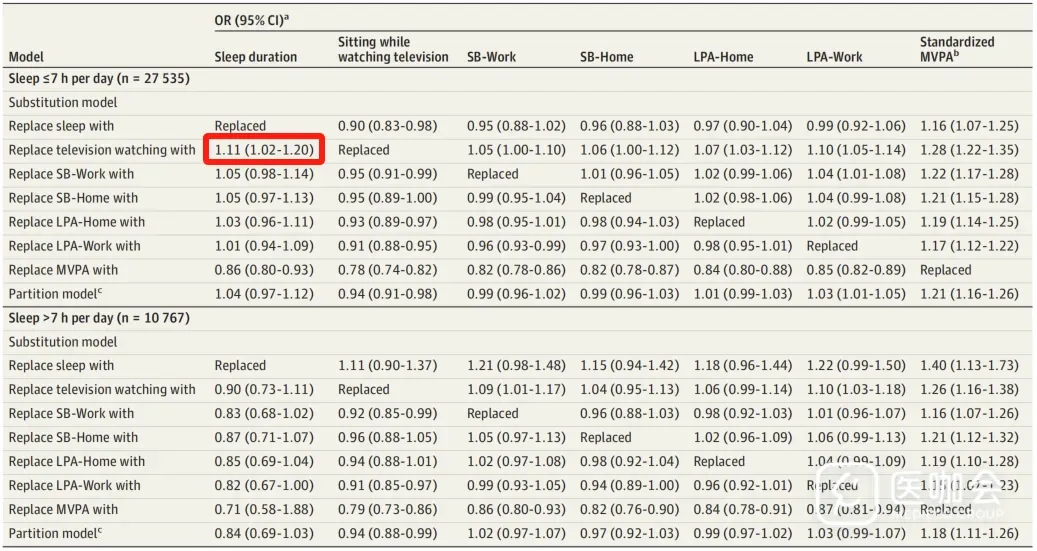Select 'Sleep >7 h per day (n = 10 767)' section heading
The image size is (1037, 551).
[x=99, y=318]
